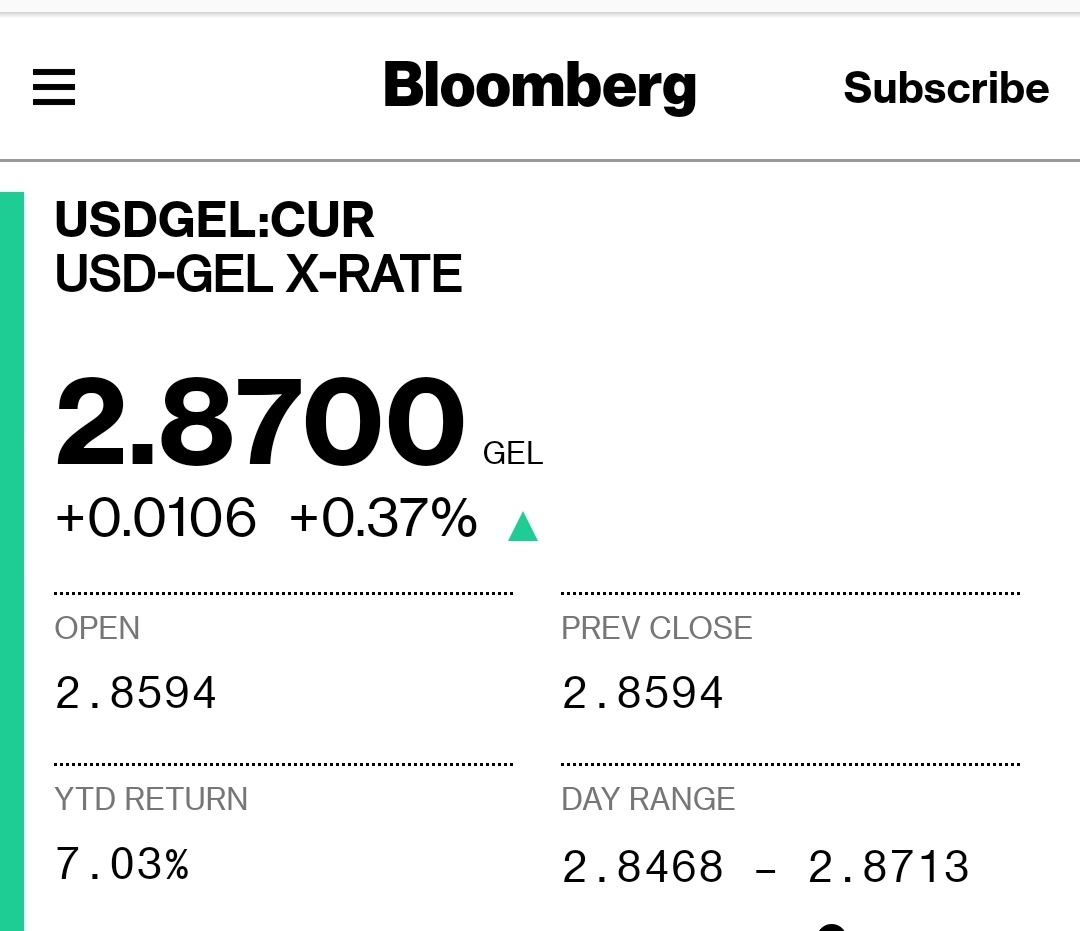Click the day range marker dot
The image size is (1080, 931).
(x=832, y=926)
